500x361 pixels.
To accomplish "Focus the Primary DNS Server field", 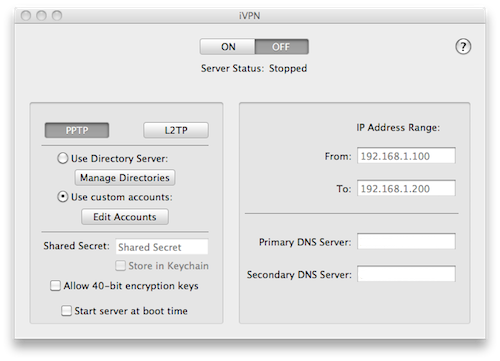I will click(406, 241).
